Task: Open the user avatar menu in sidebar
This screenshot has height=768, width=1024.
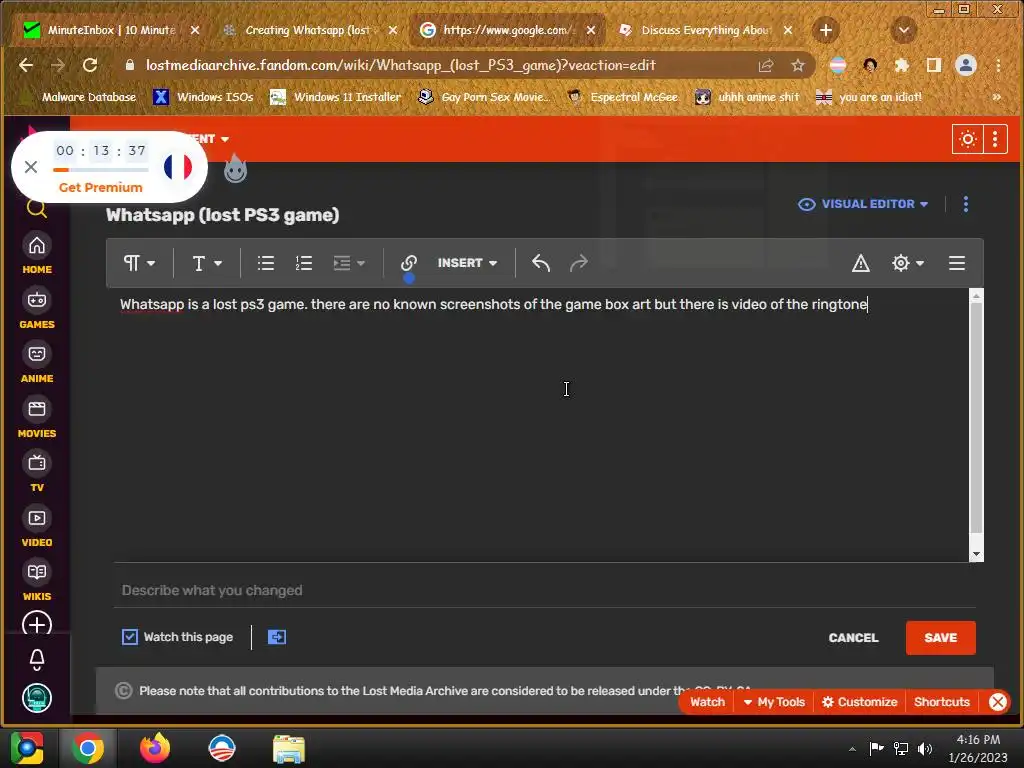Action: [37, 698]
